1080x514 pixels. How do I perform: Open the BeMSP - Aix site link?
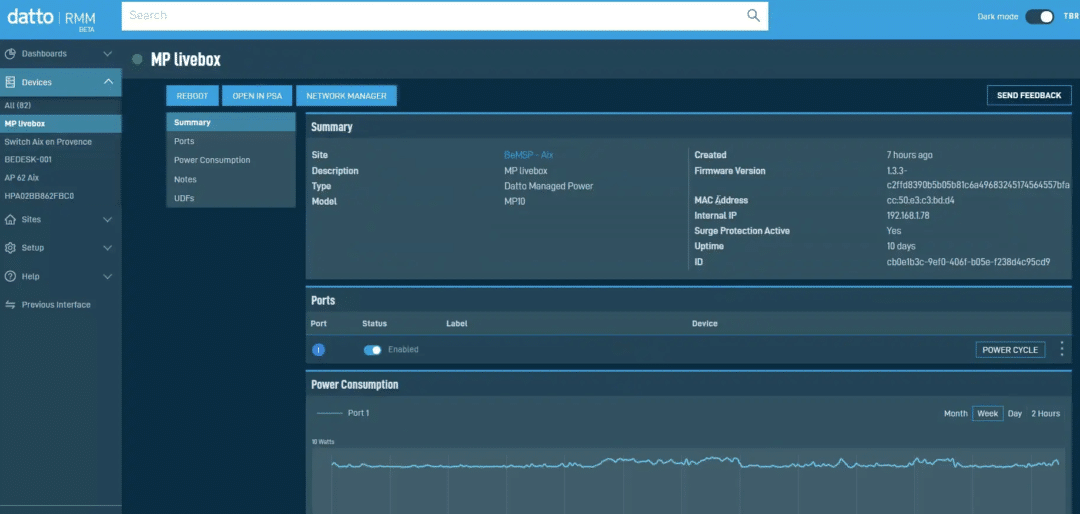[x=528, y=155]
